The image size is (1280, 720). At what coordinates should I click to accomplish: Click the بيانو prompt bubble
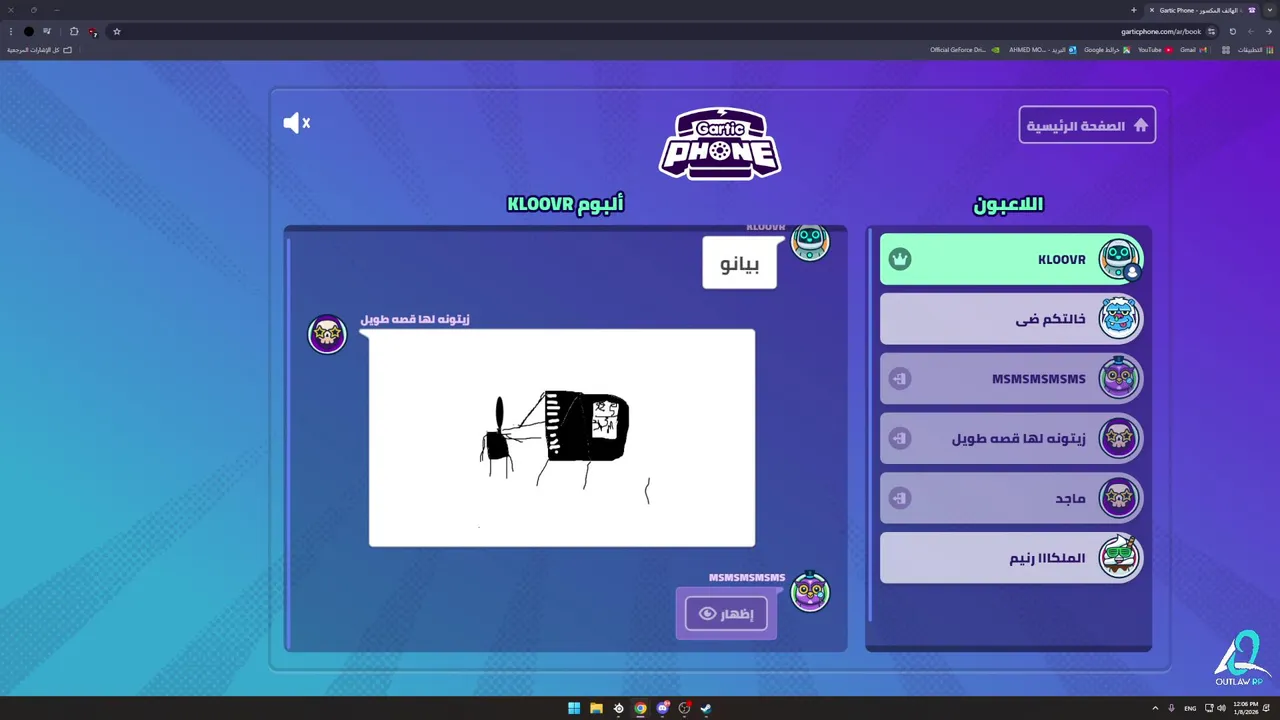click(740, 263)
